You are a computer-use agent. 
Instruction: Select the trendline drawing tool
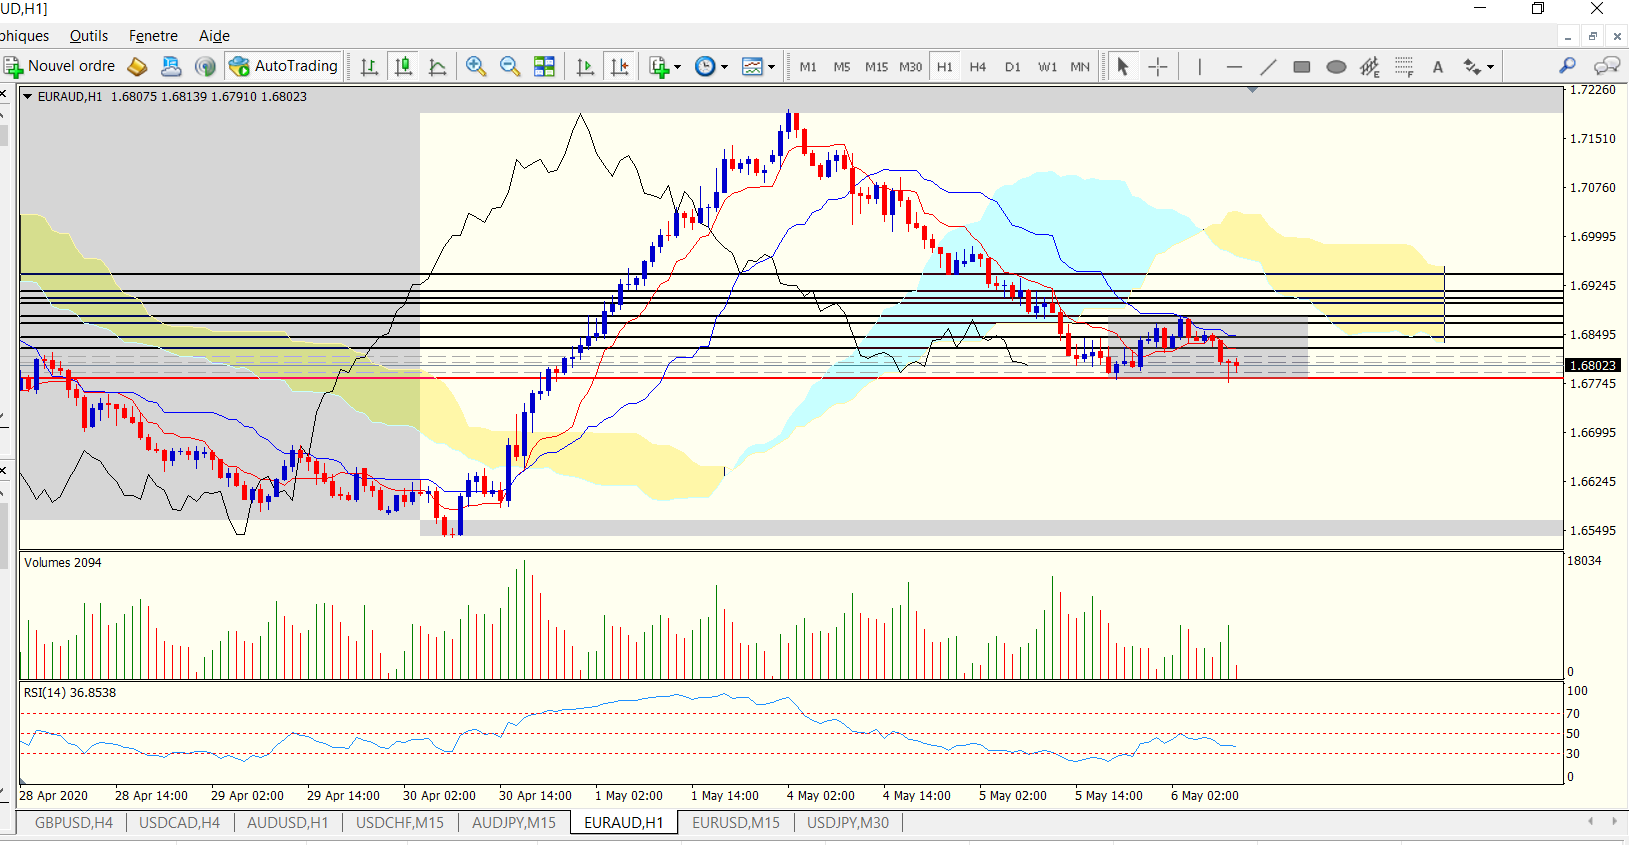pyautogui.click(x=1268, y=67)
